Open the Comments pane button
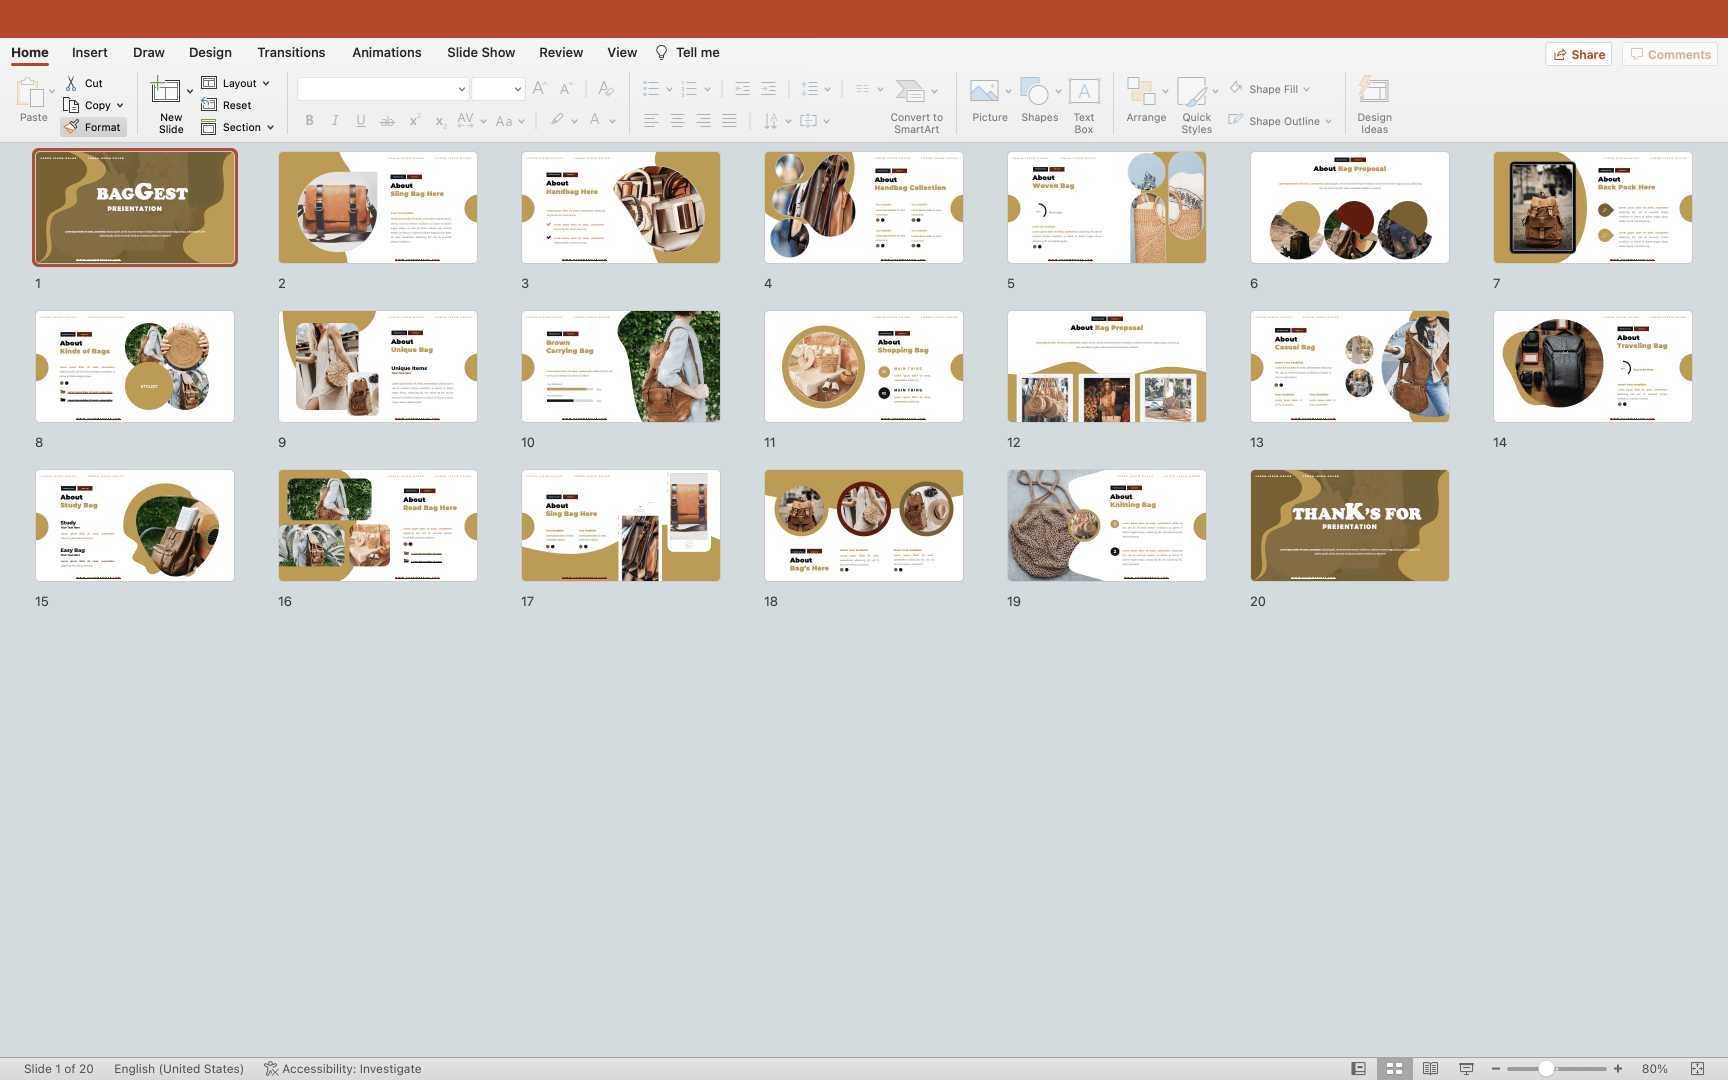 point(1670,54)
